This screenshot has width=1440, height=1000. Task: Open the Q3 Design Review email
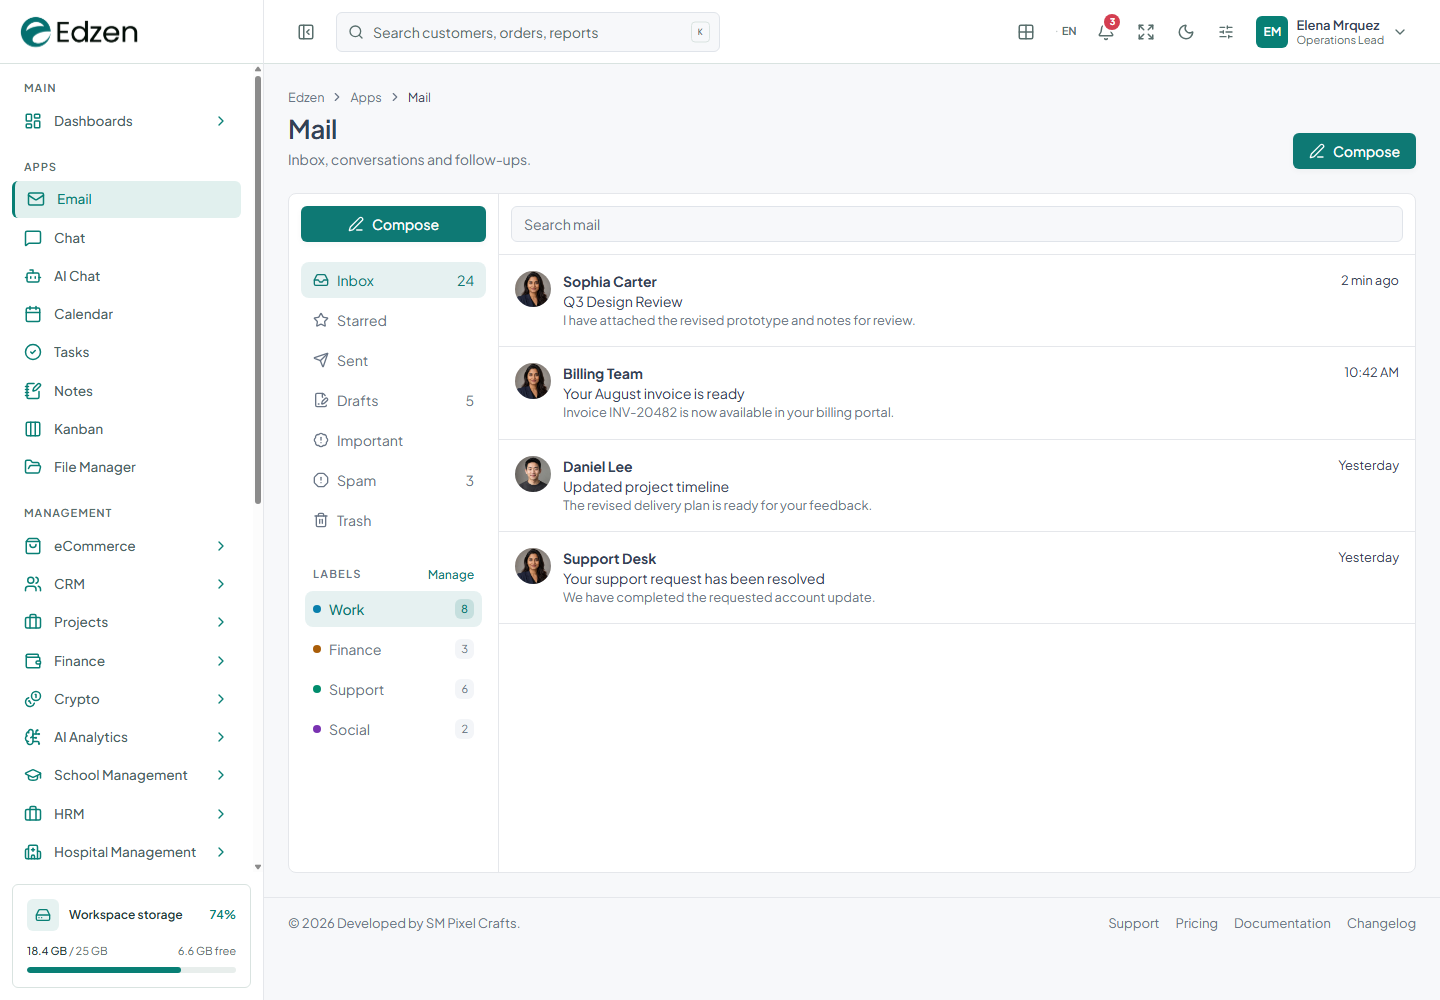[x=957, y=301]
